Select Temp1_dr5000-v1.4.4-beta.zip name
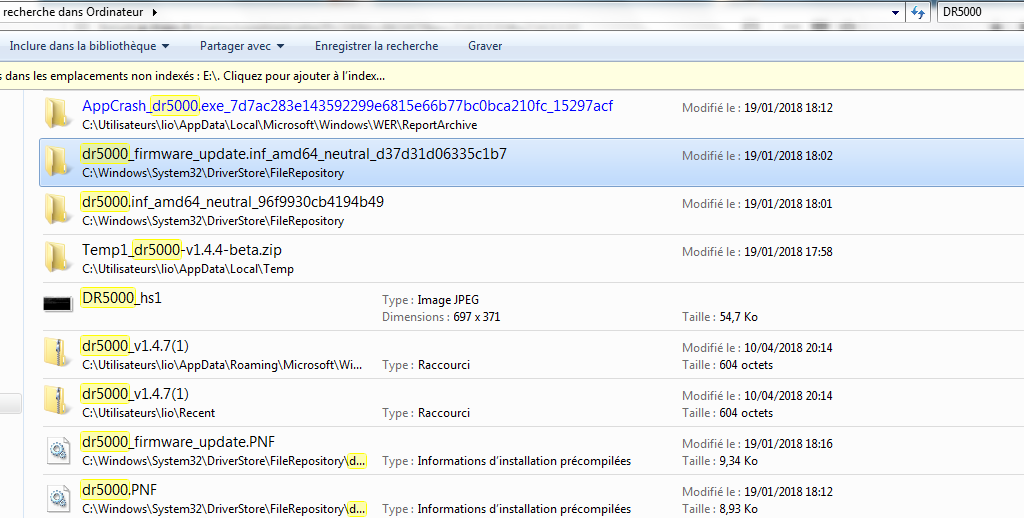Image resolution: width=1024 pixels, height=518 pixels. [182, 250]
